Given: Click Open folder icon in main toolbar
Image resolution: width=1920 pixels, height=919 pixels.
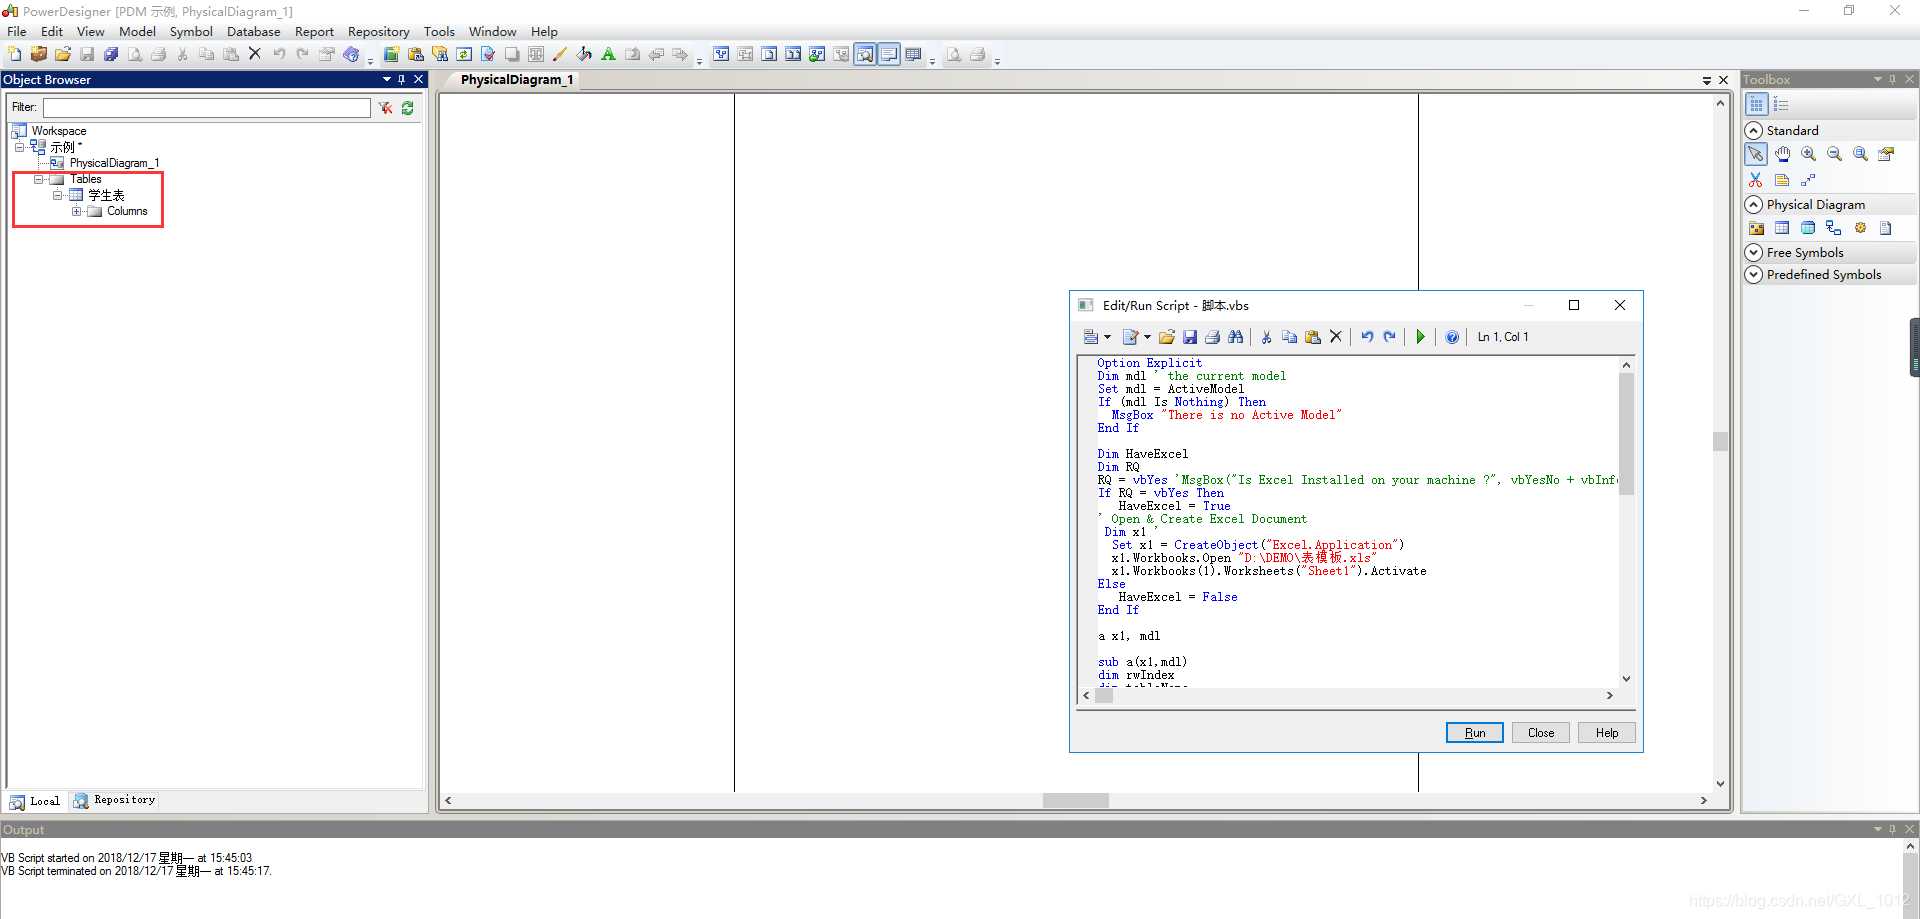Looking at the screenshot, I should [x=63, y=54].
